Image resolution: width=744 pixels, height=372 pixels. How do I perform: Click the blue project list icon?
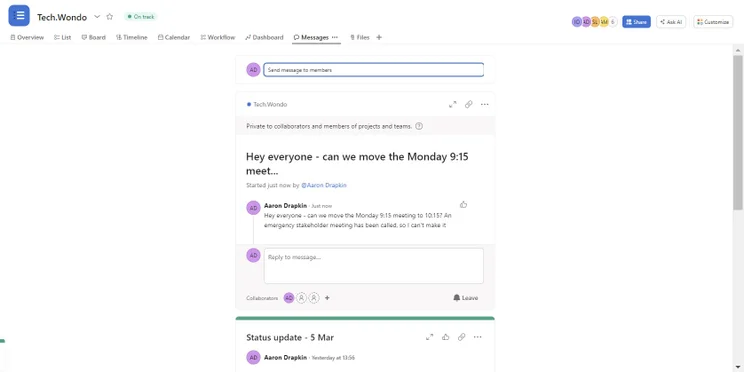pyautogui.click(x=19, y=16)
